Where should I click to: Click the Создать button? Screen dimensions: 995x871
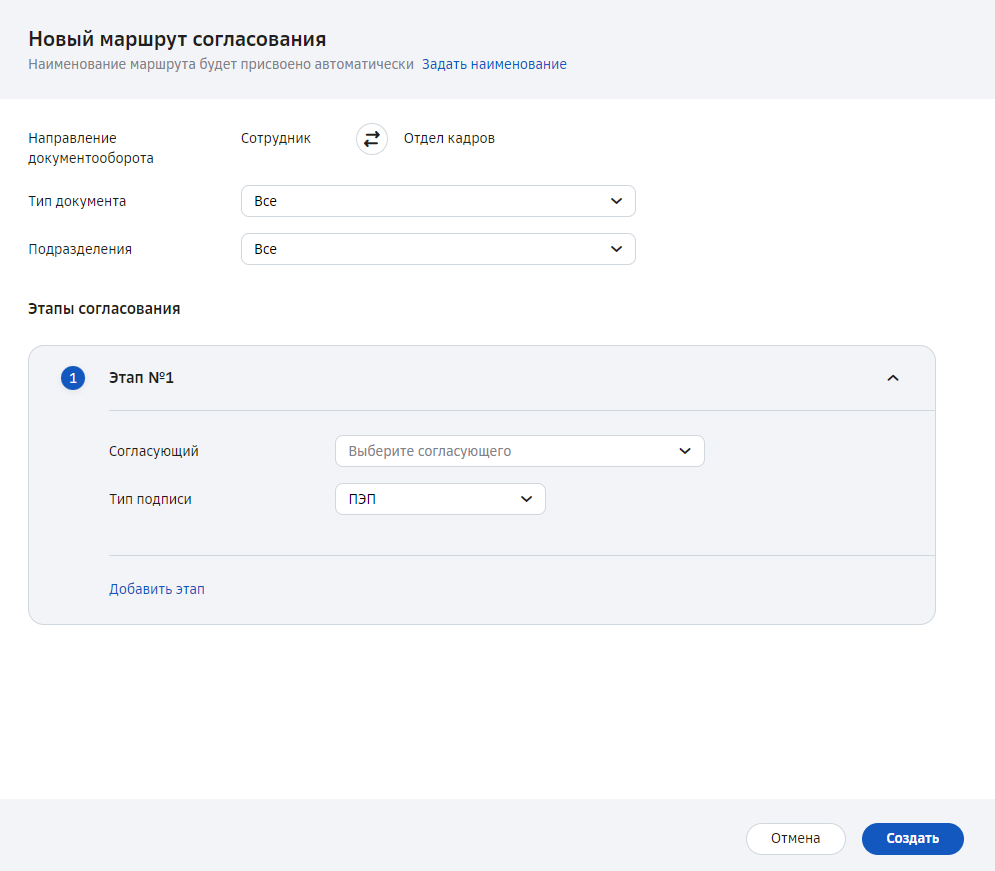click(x=913, y=839)
